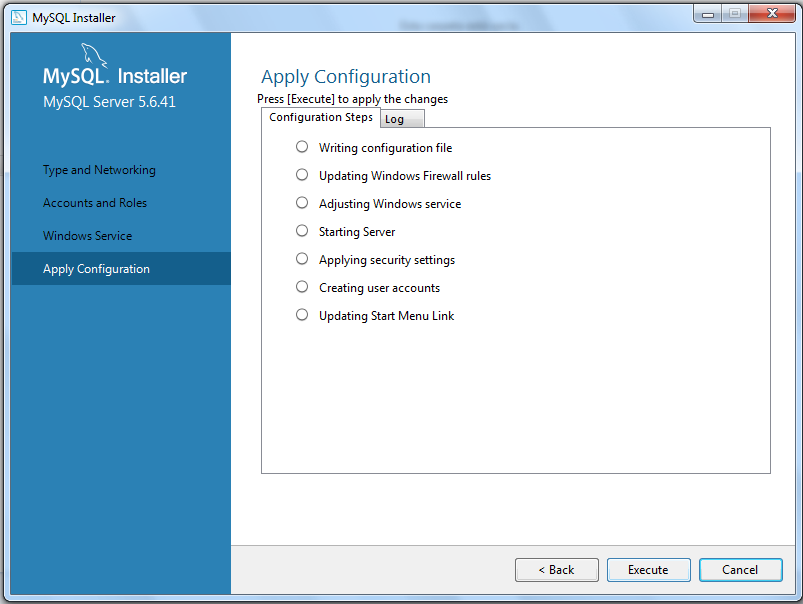Close the MySQL Installer window
This screenshot has width=803, height=604.
click(772, 14)
